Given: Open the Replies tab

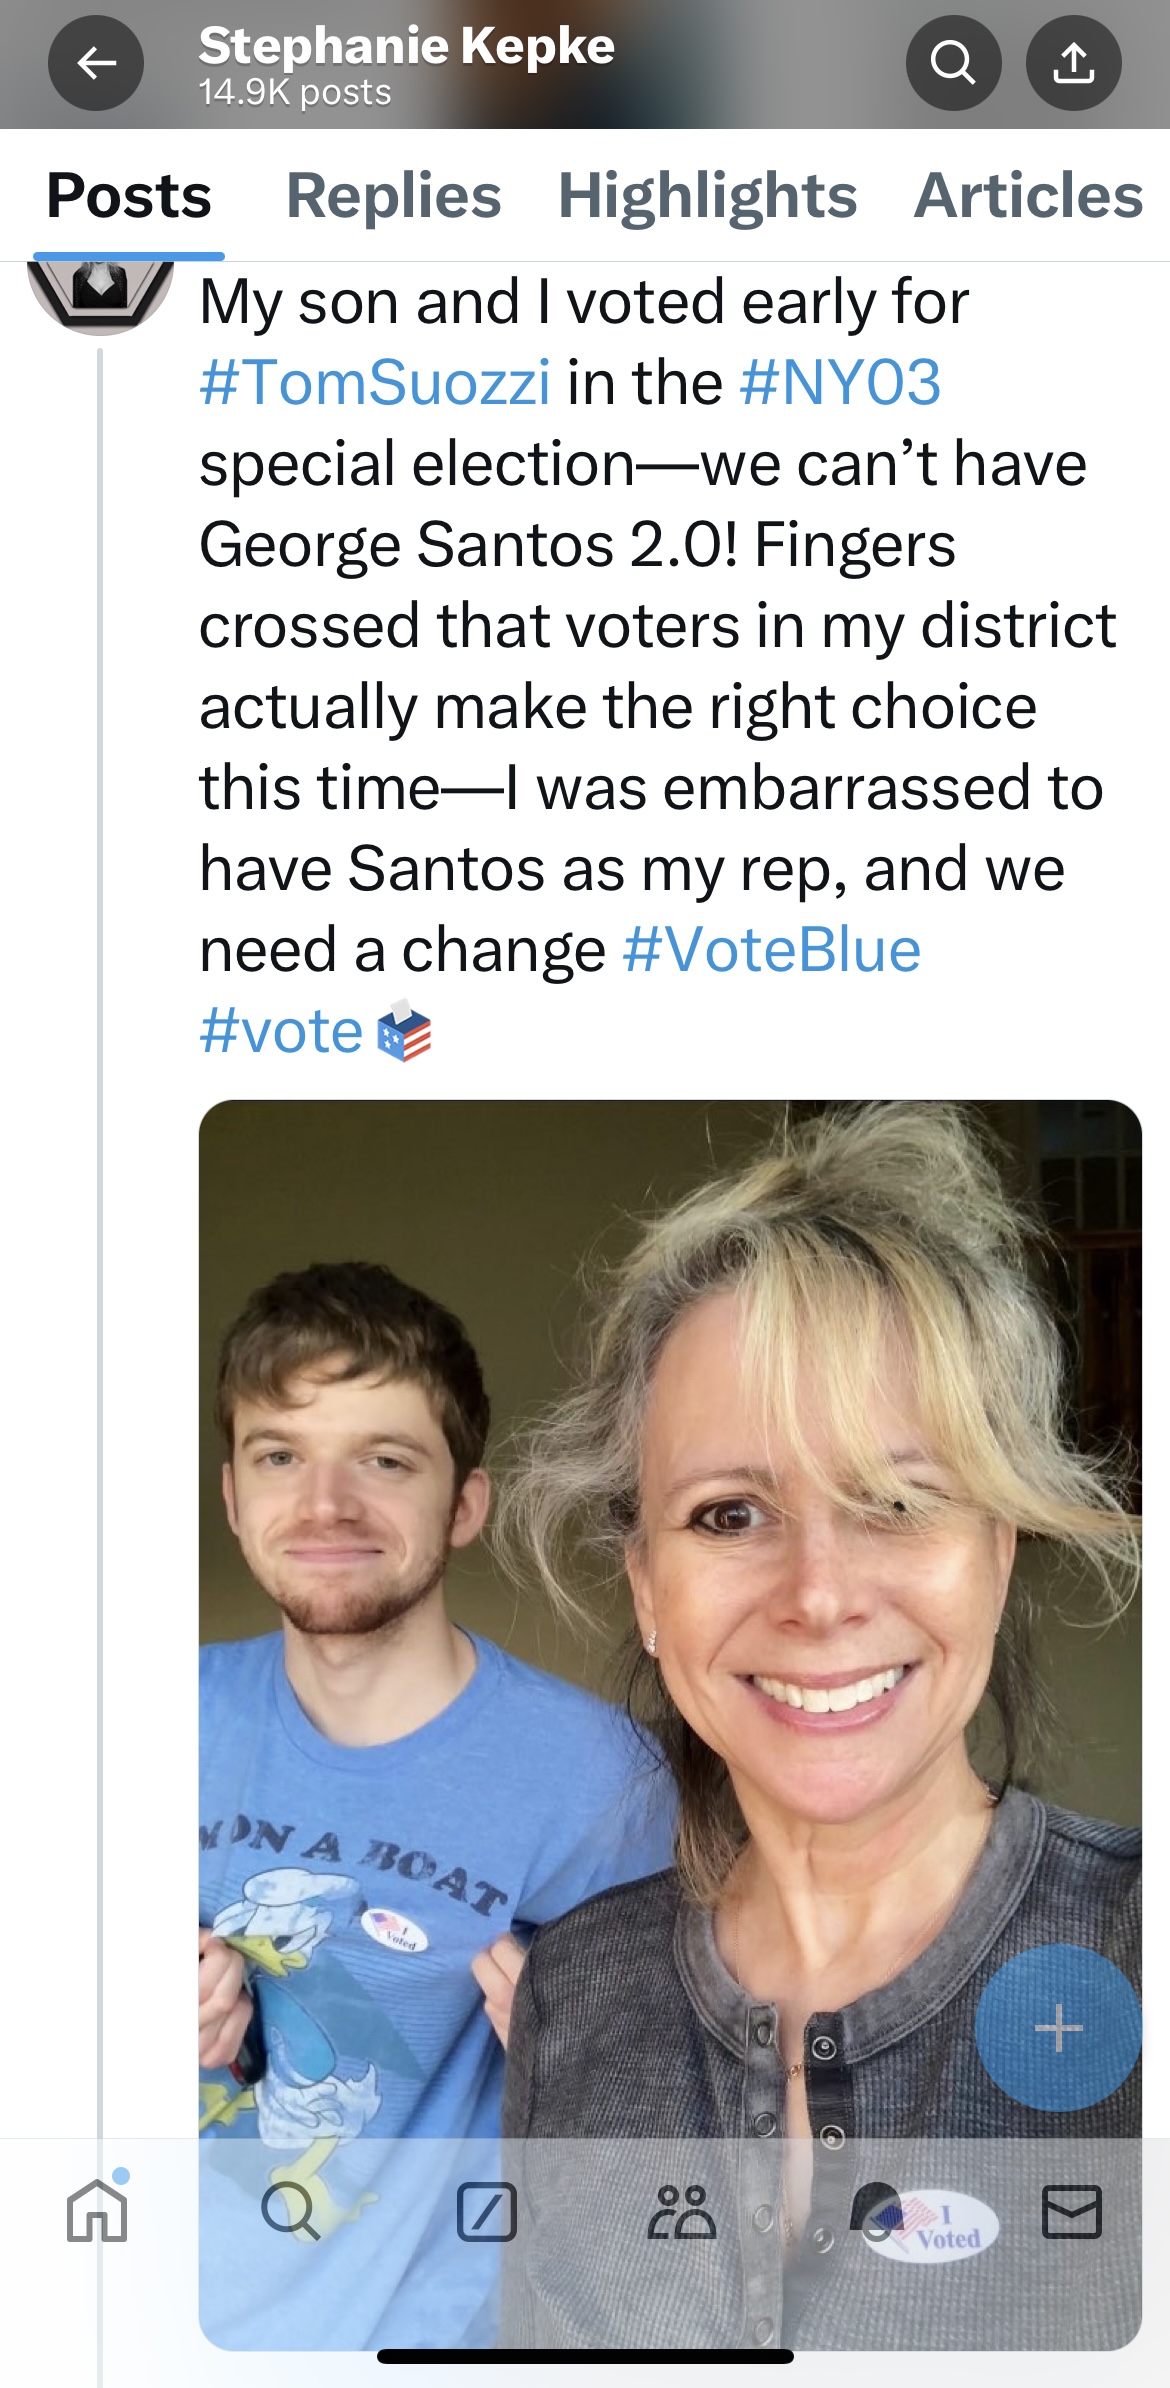Looking at the screenshot, I should [393, 196].
